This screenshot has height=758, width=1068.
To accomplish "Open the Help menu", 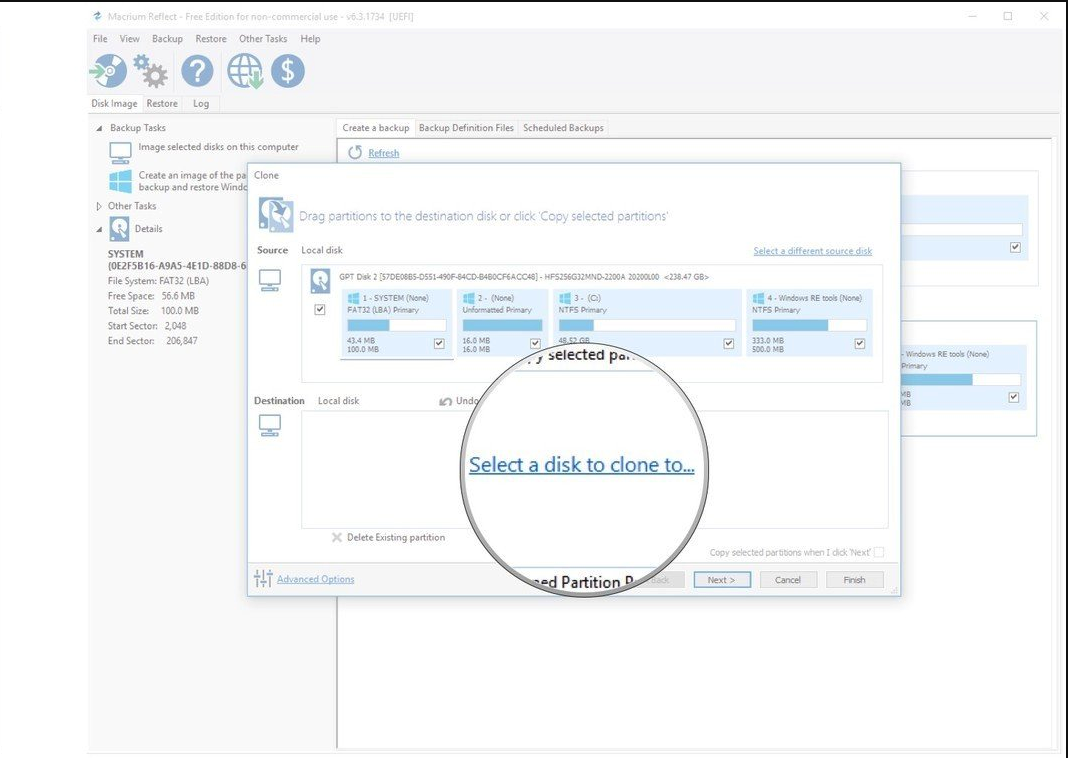I will (x=310, y=39).
